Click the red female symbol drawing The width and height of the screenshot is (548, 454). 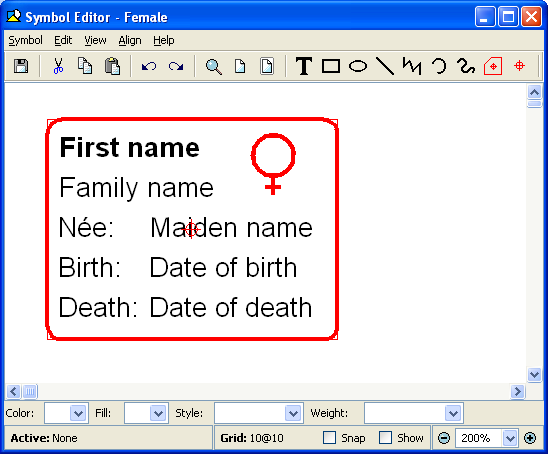(273, 164)
